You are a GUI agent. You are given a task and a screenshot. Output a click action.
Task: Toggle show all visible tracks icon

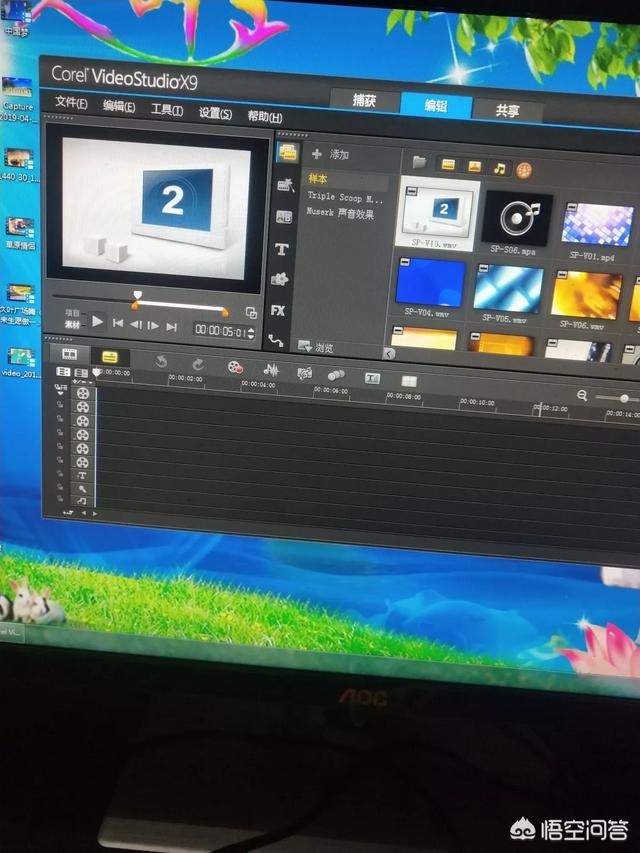click(x=63, y=371)
